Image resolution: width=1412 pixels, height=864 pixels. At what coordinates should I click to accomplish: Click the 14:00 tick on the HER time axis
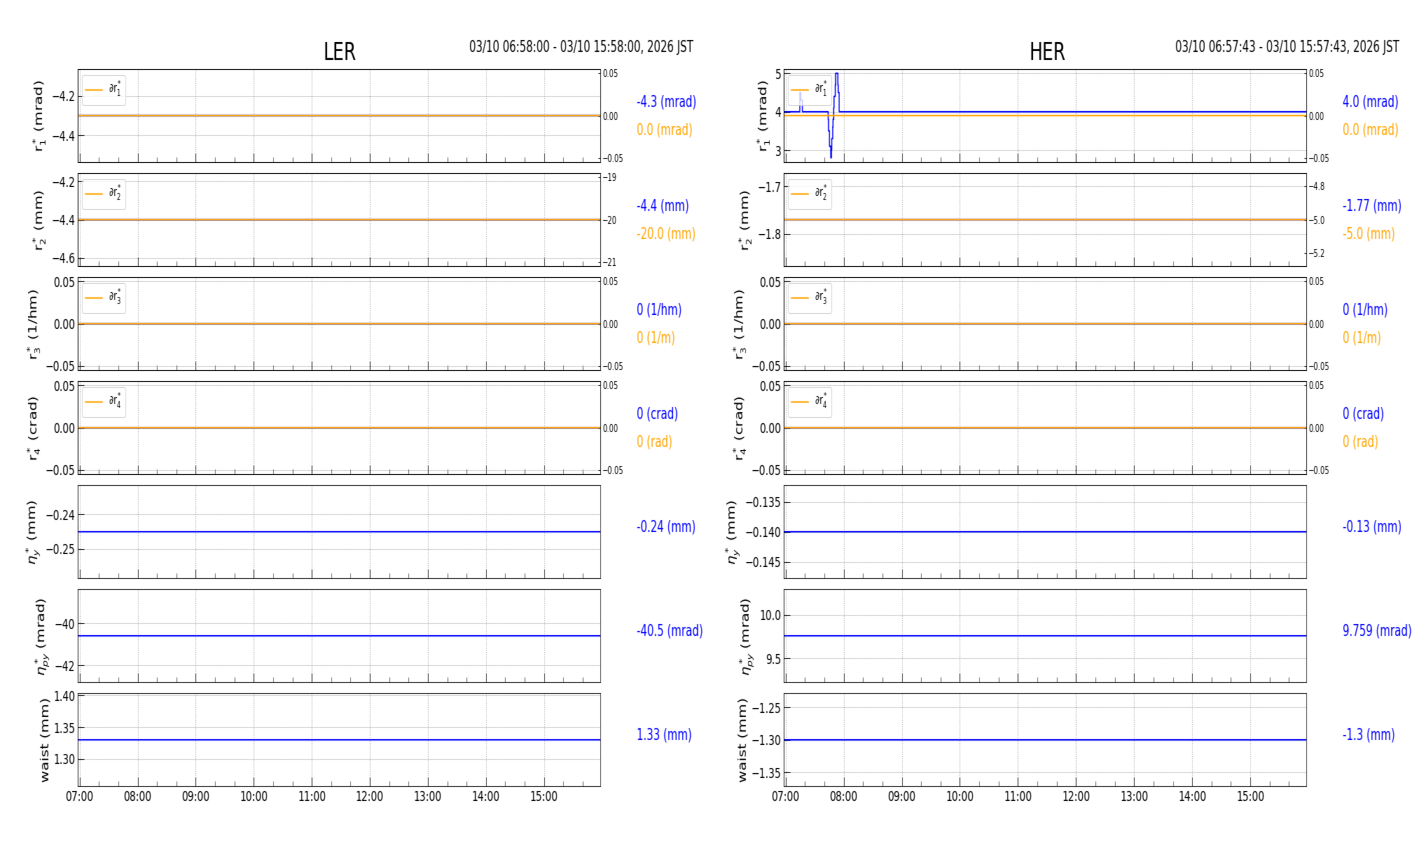point(1192,797)
